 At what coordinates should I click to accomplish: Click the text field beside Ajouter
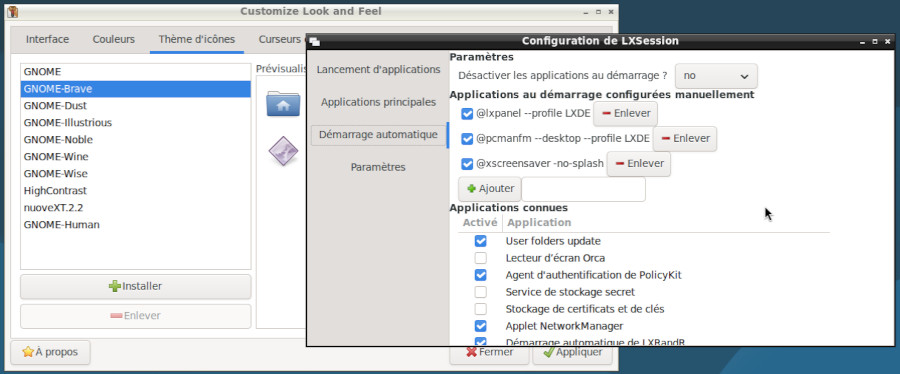click(x=583, y=189)
